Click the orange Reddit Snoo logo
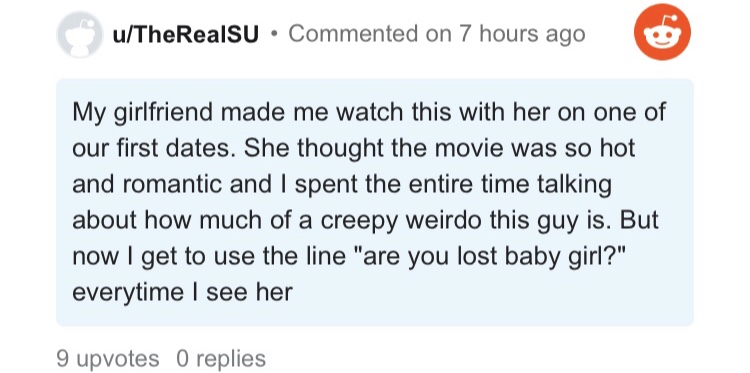 pyautogui.click(x=662, y=32)
